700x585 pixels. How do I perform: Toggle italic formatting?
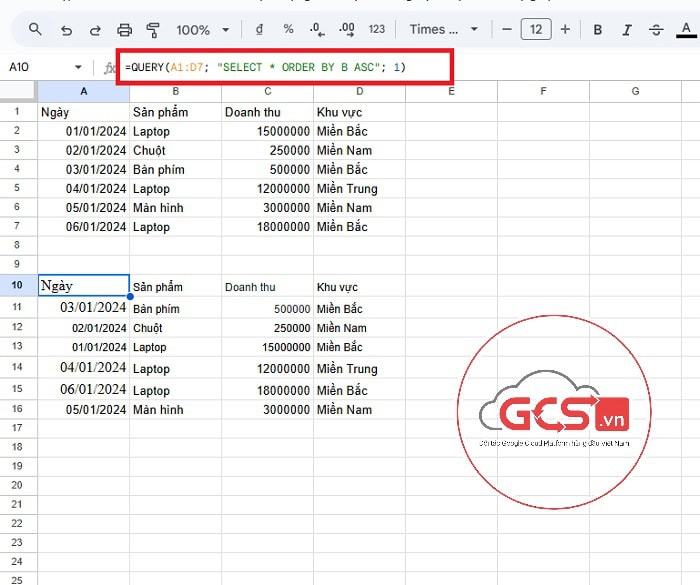point(627,30)
